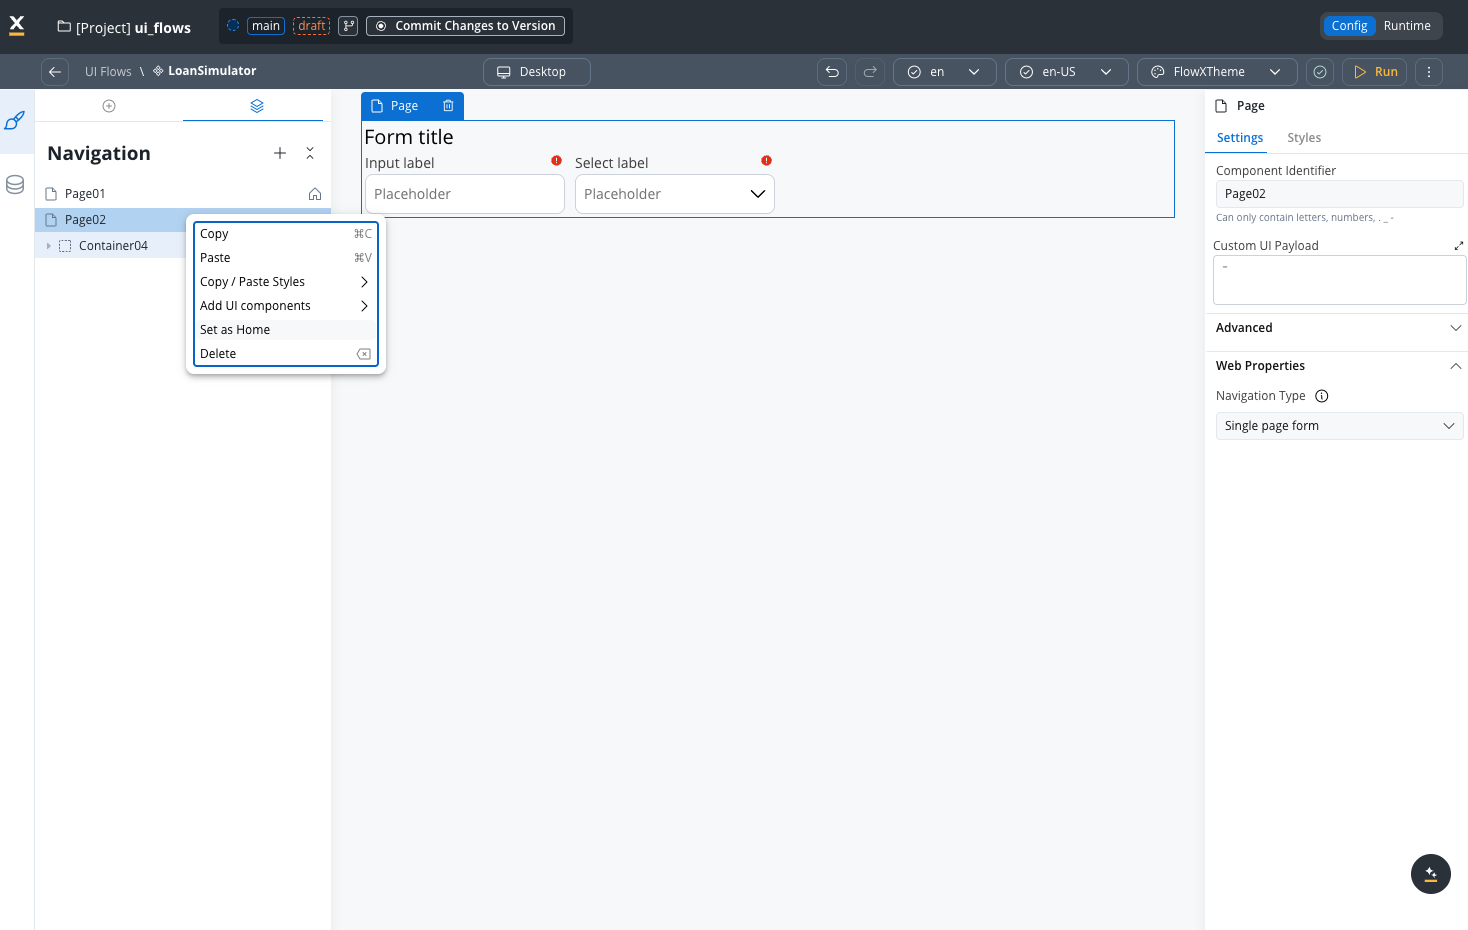This screenshot has width=1468, height=930.
Task: Open the three-dot more options menu
Action: (1429, 72)
